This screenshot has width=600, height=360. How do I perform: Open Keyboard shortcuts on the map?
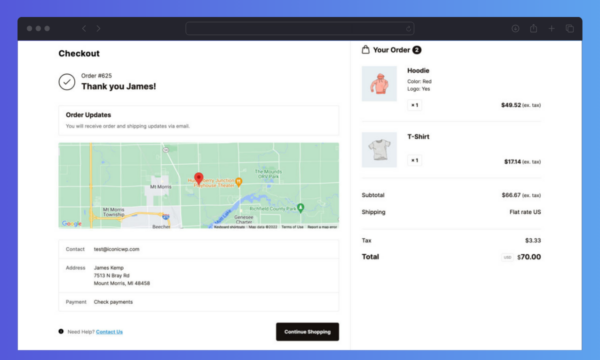[229, 227]
